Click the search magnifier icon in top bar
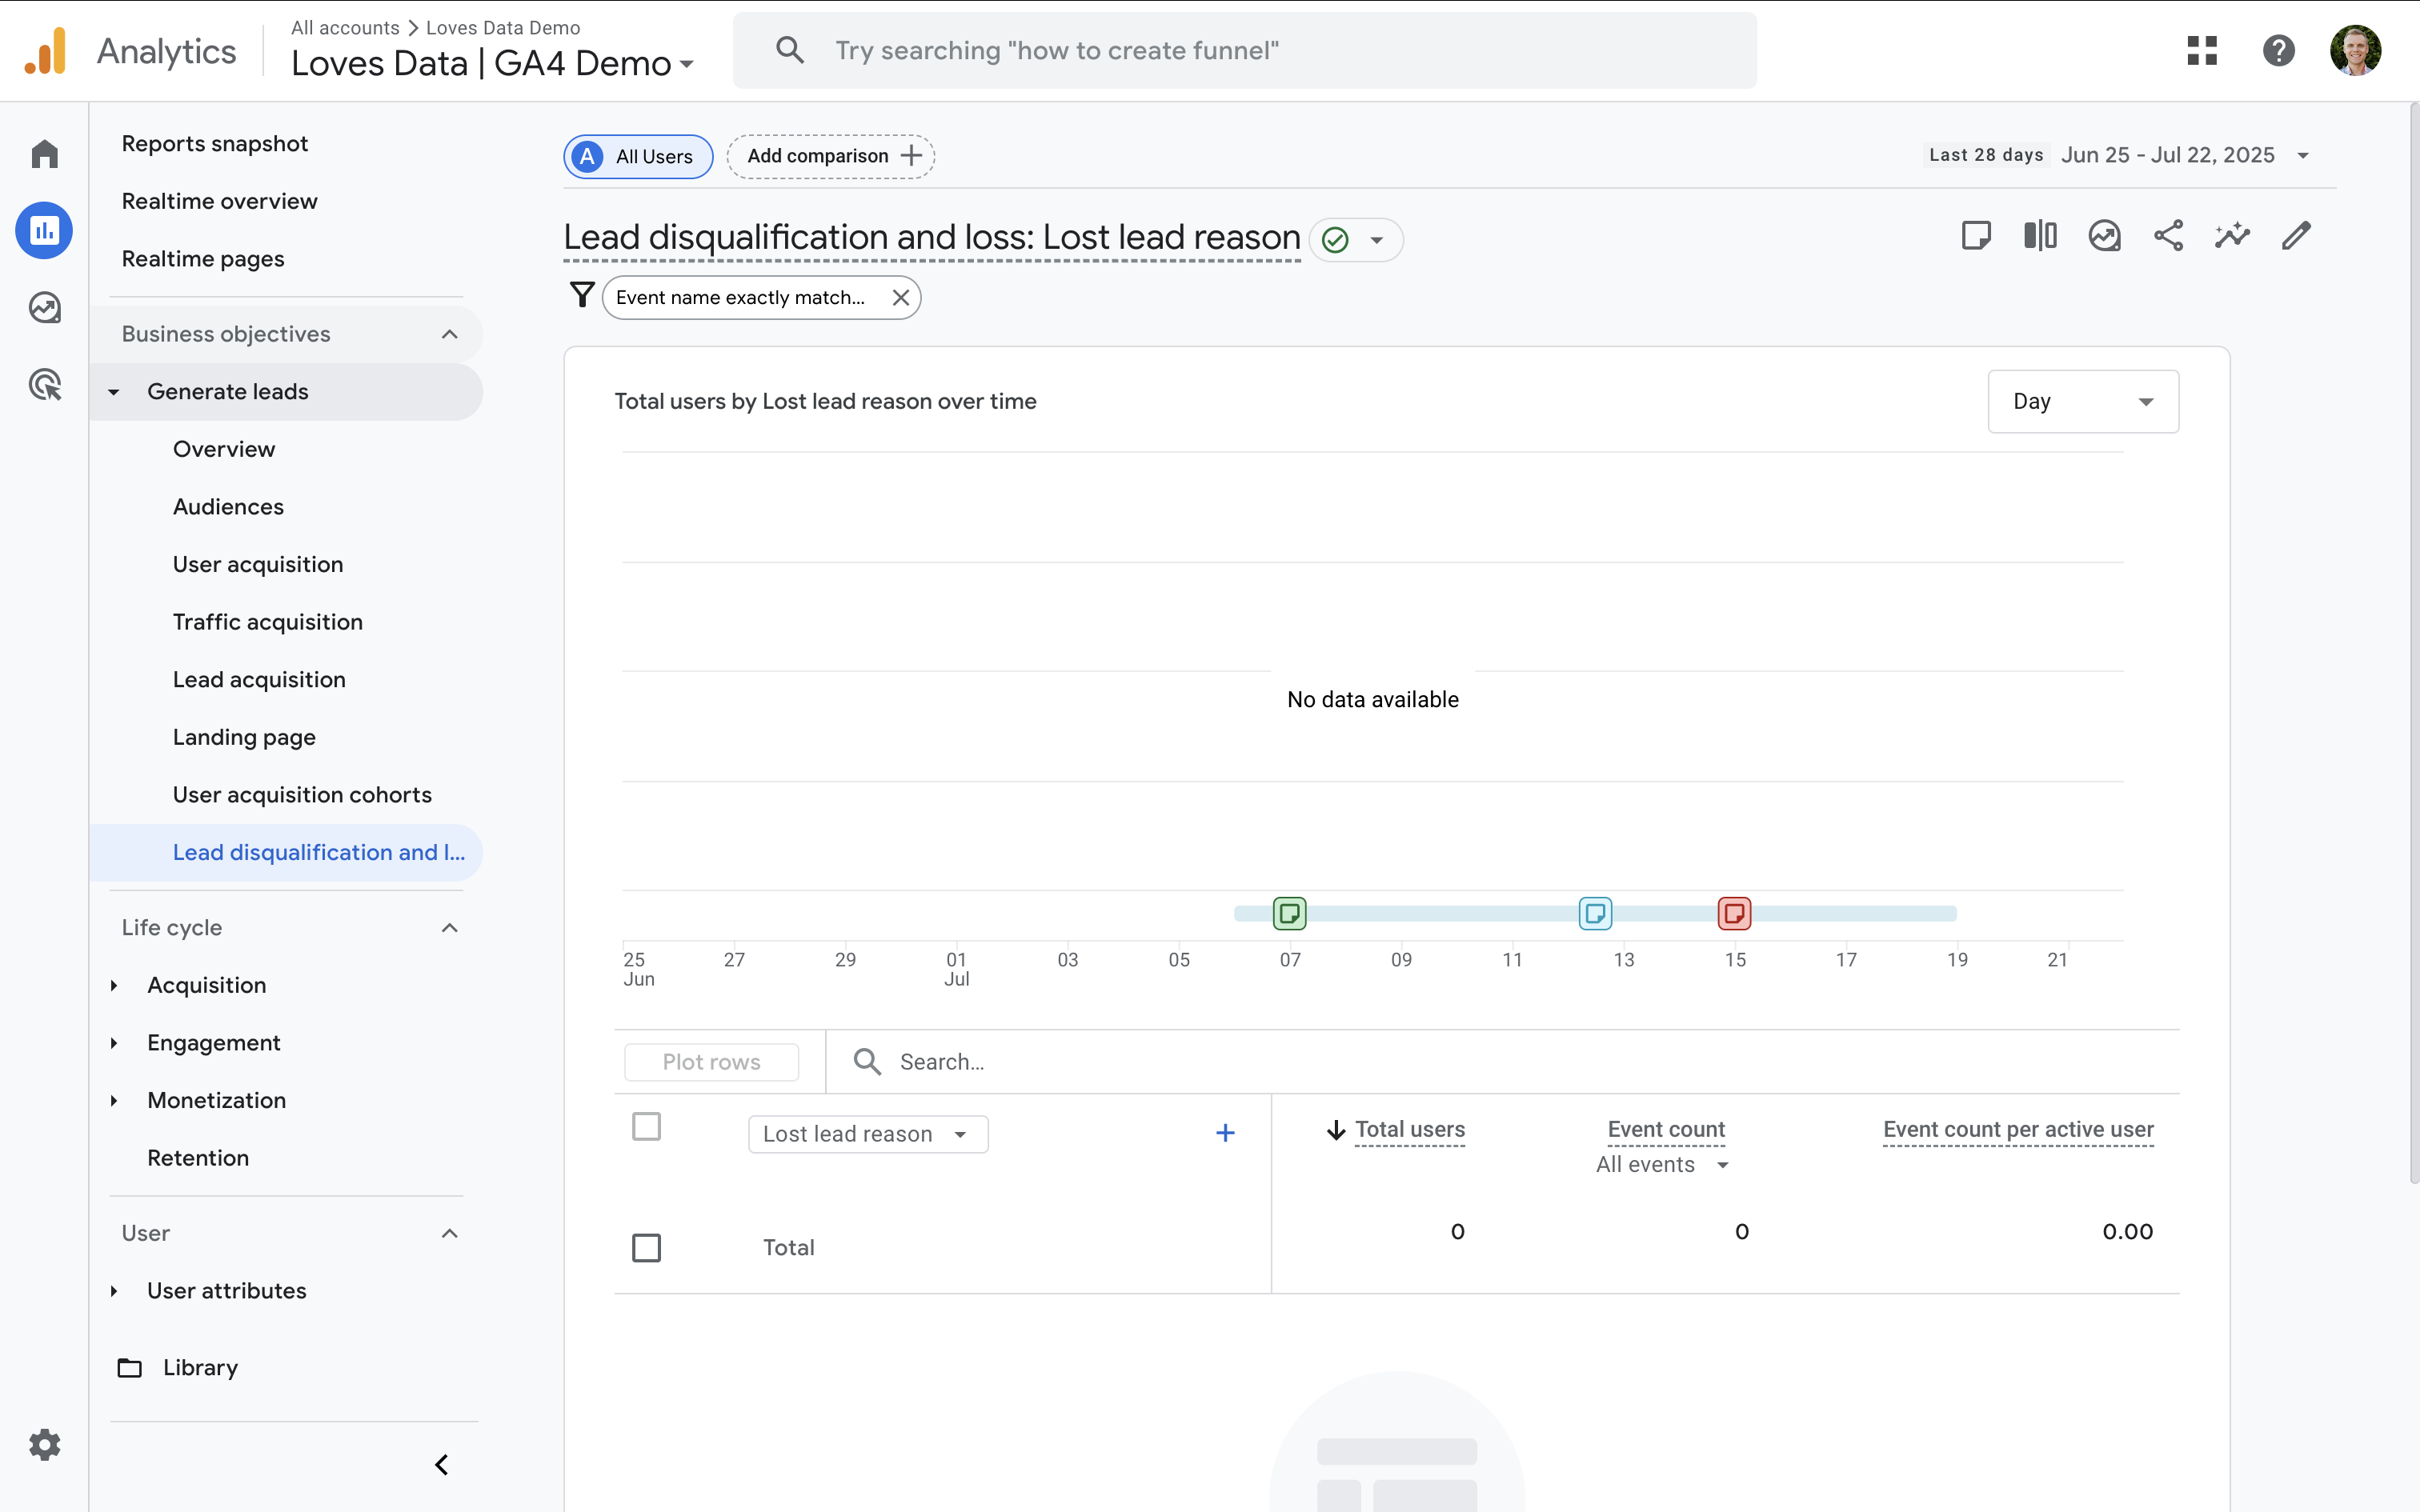2420x1512 pixels. 789,50
